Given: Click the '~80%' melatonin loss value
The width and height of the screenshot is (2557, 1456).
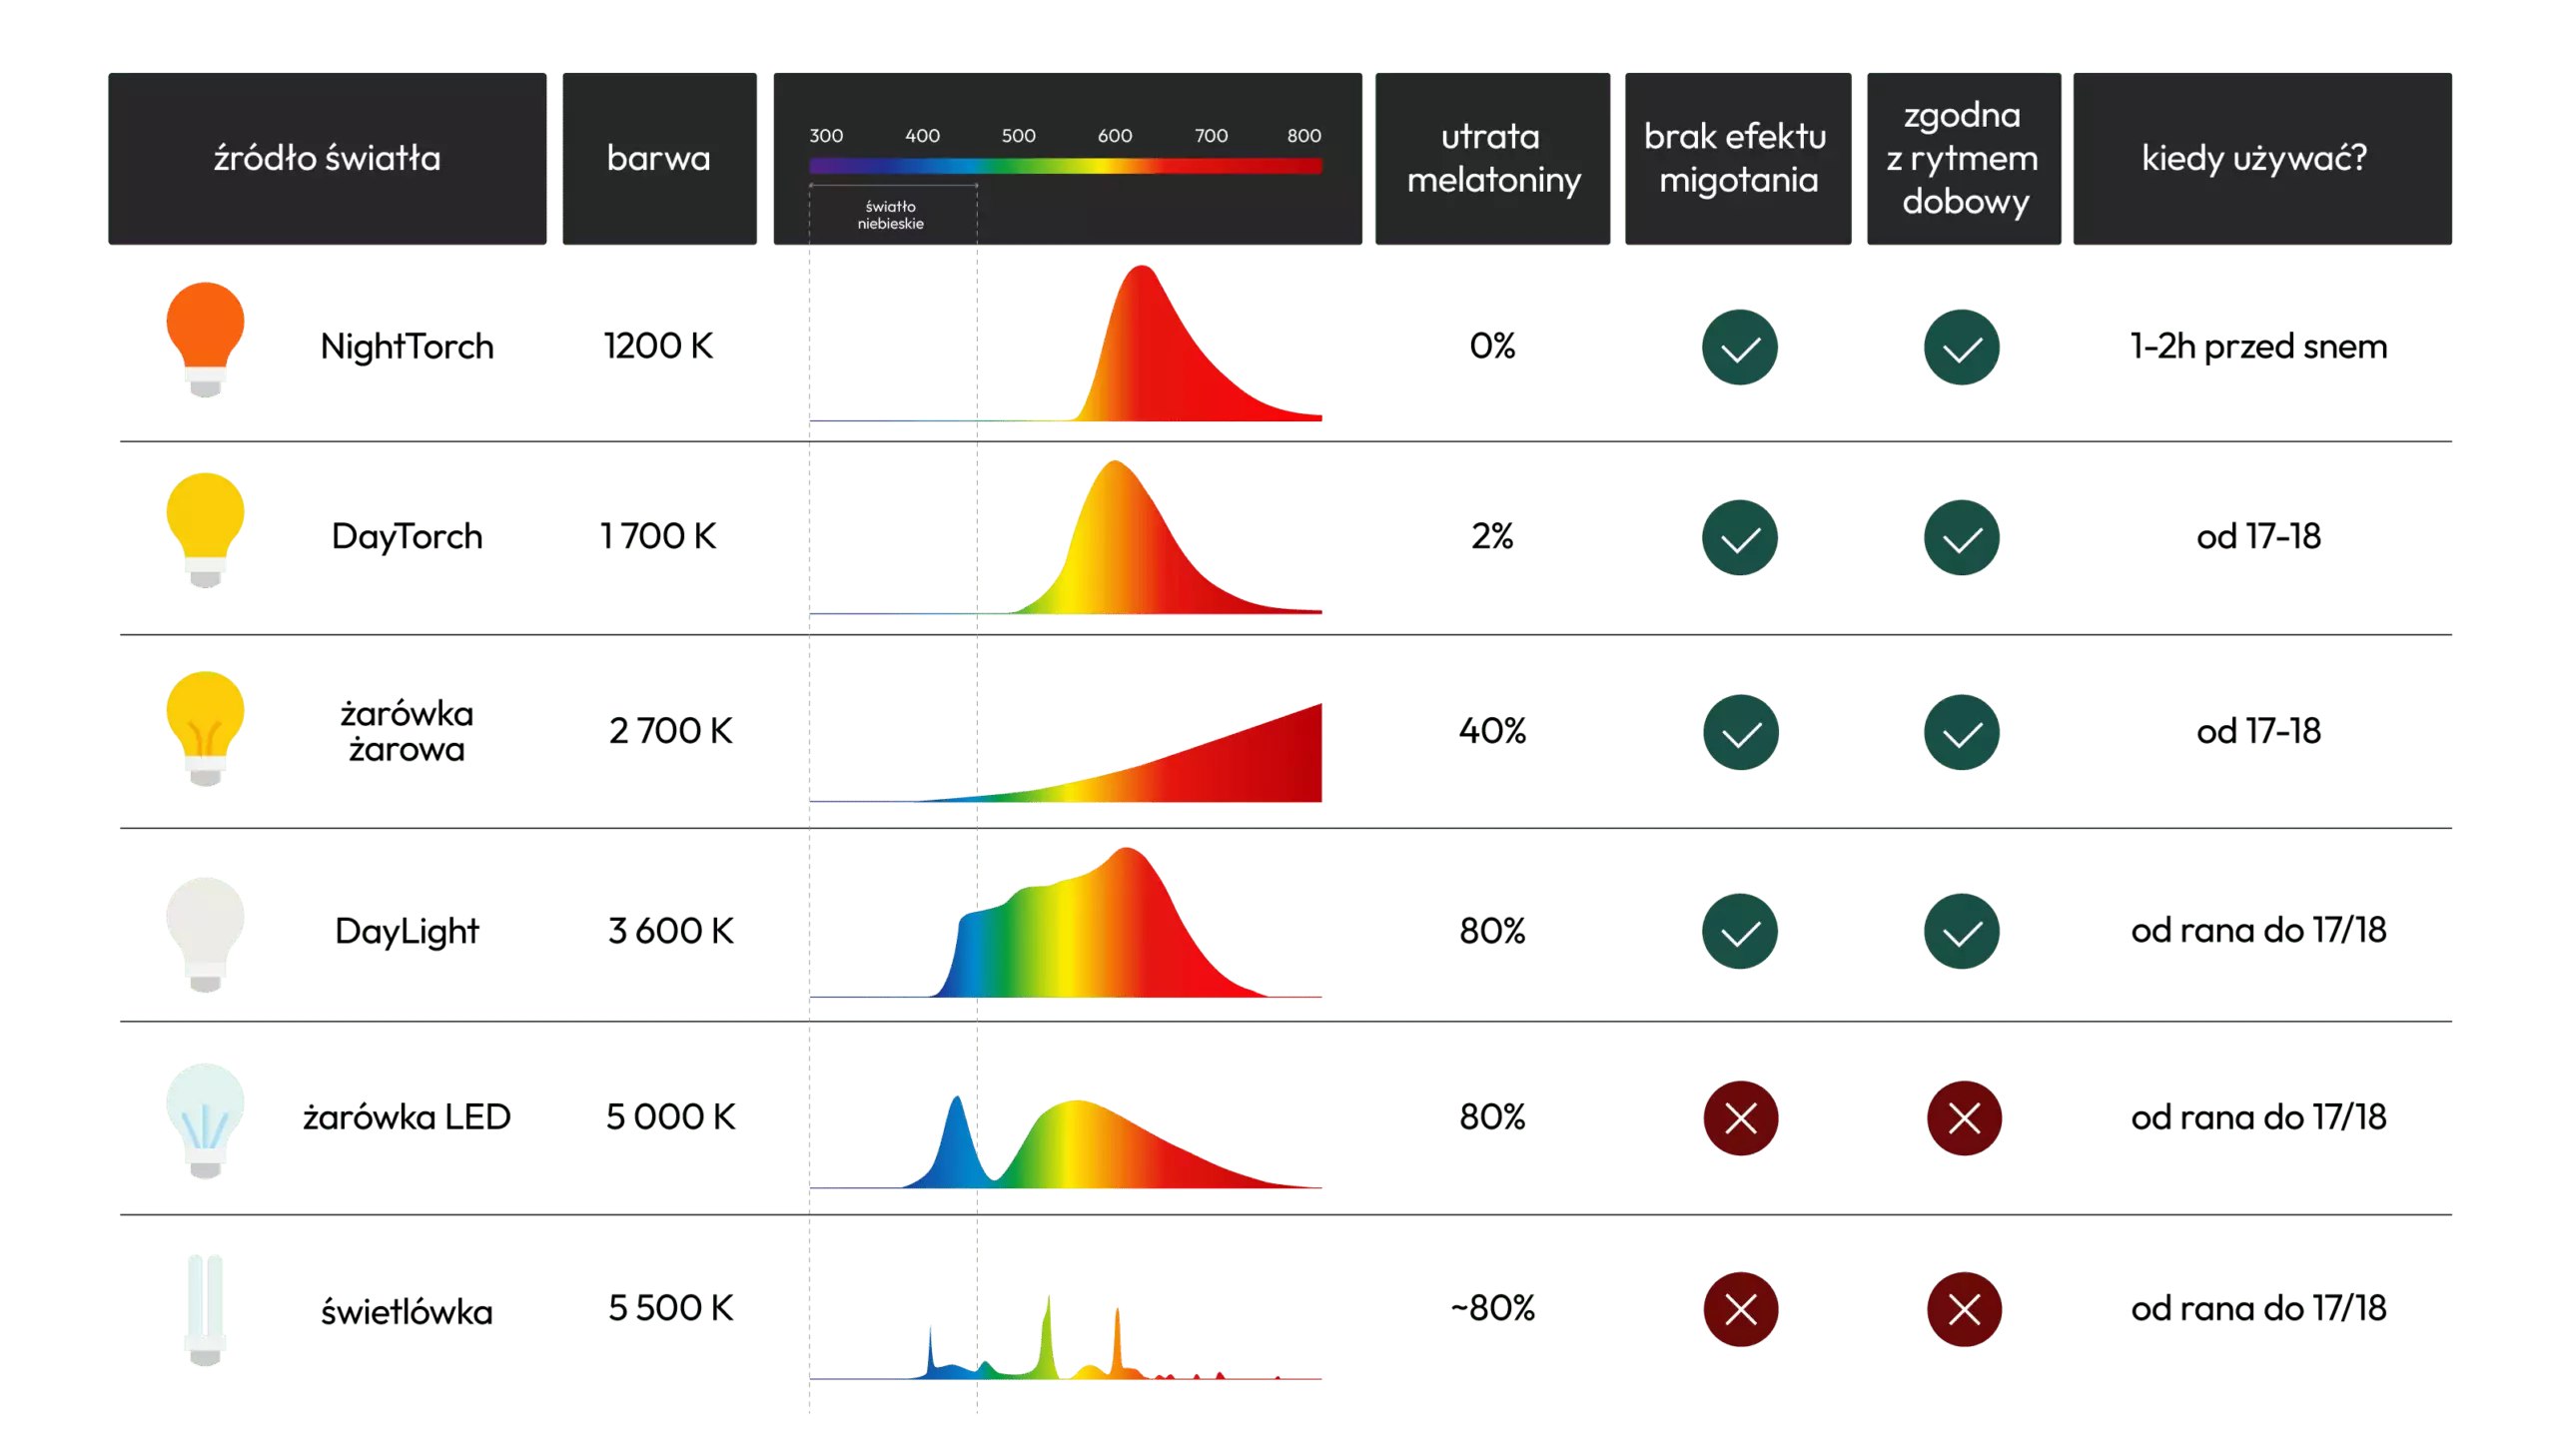Looking at the screenshot, I should pos(1492,1308).
